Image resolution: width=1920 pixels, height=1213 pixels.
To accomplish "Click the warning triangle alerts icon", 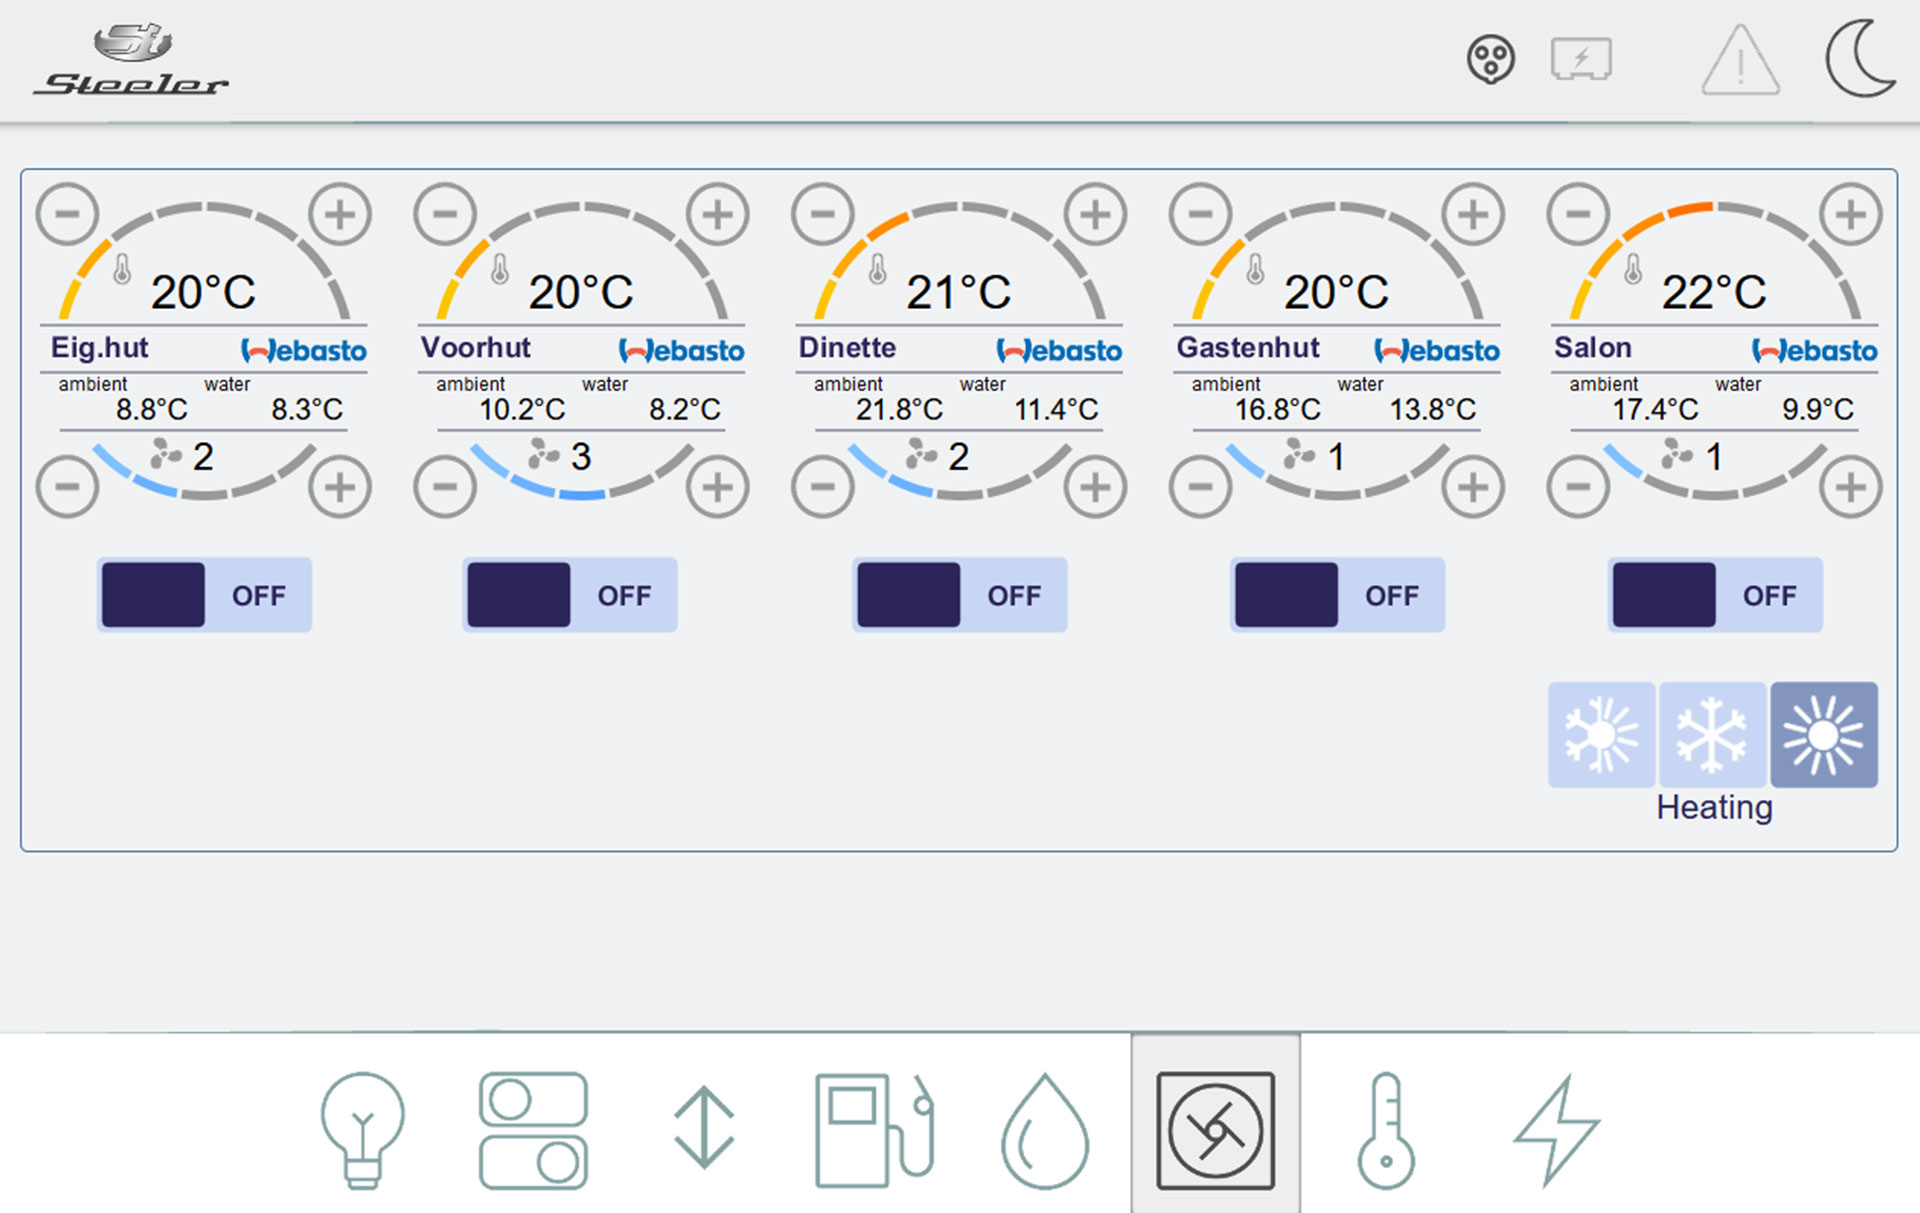I will [1740, 62].
